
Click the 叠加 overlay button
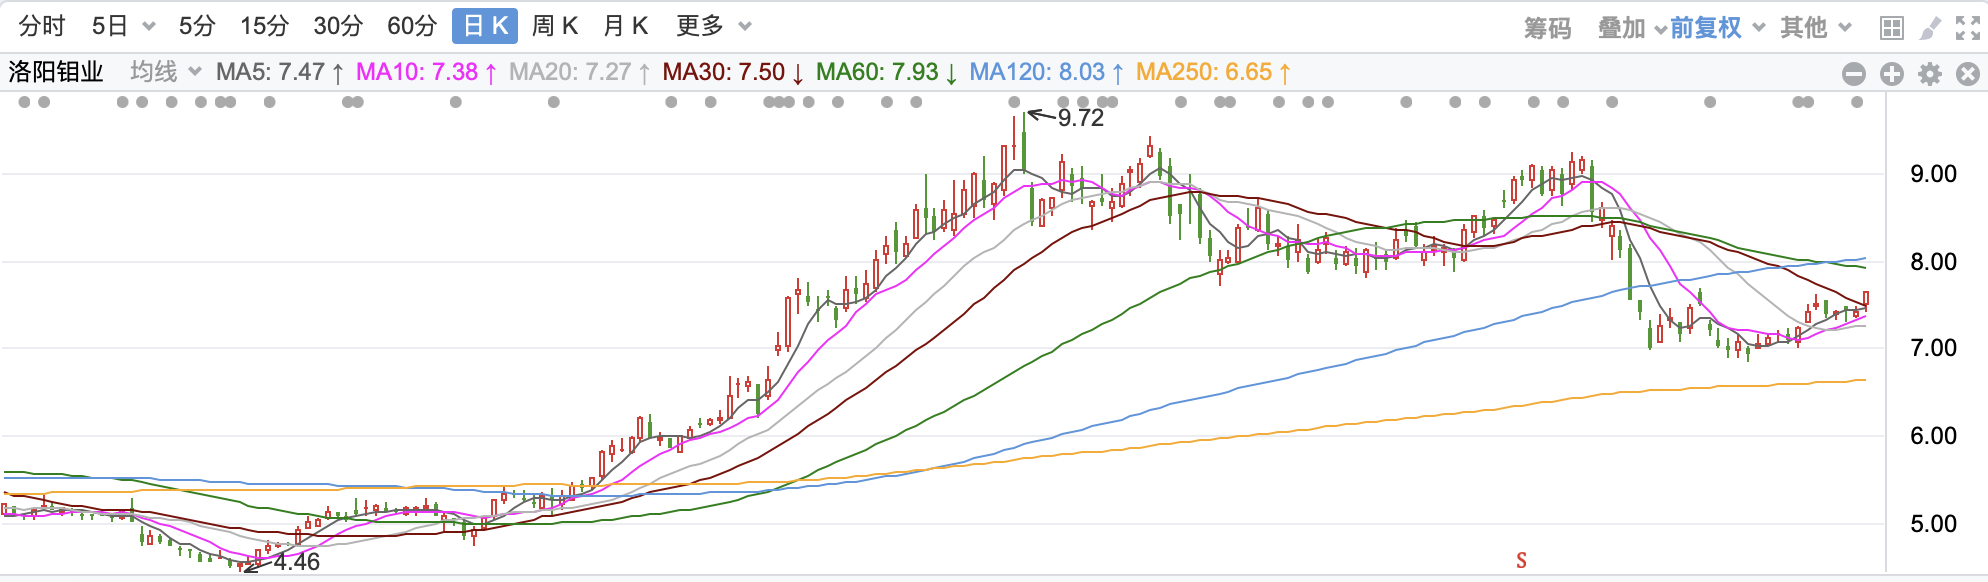[x=1622, y=28]
